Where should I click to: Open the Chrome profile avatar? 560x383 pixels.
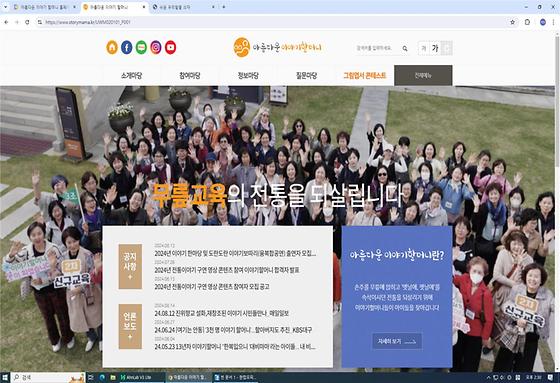(x=542, y=22)
